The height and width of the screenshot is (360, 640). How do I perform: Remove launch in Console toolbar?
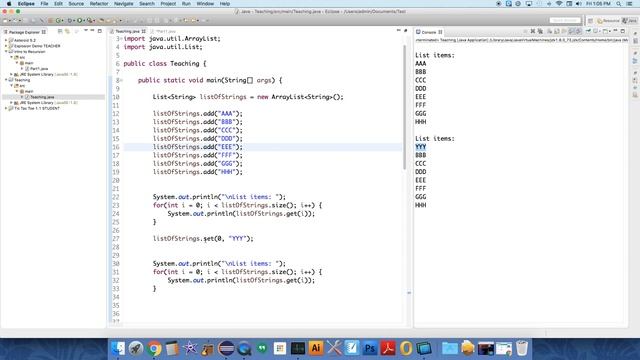533,31
